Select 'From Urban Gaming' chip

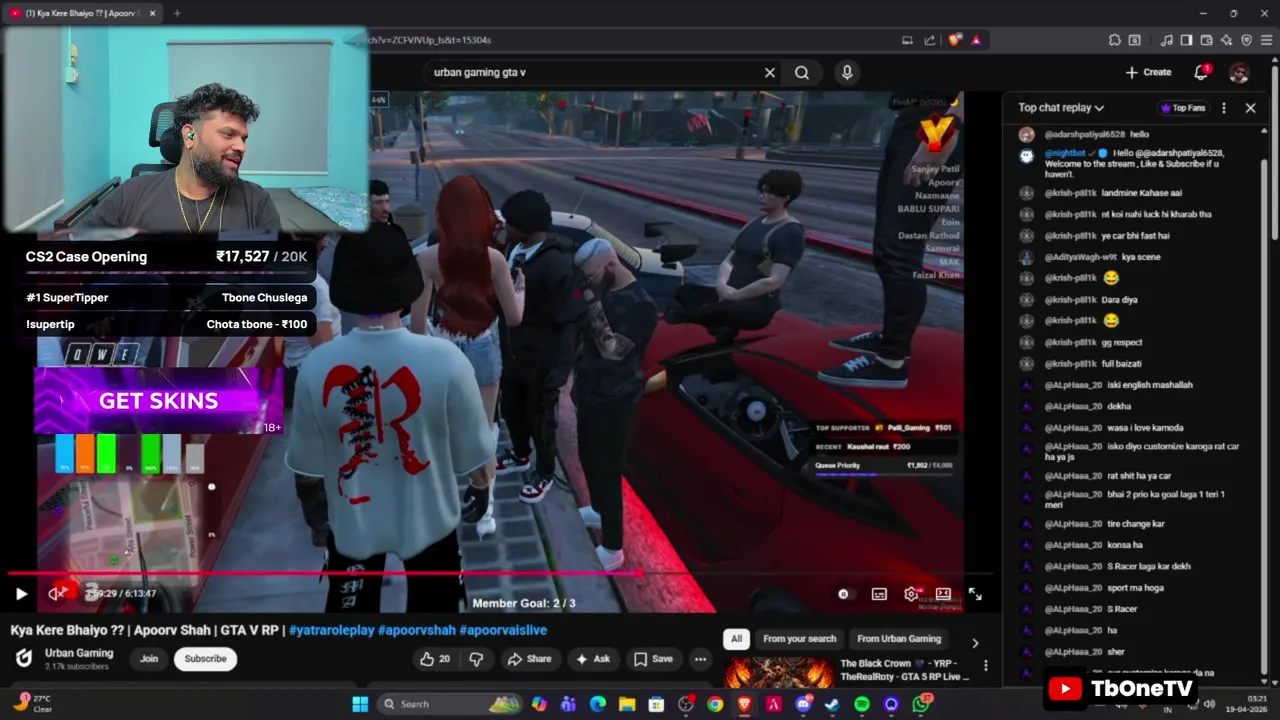coord(899,639)
